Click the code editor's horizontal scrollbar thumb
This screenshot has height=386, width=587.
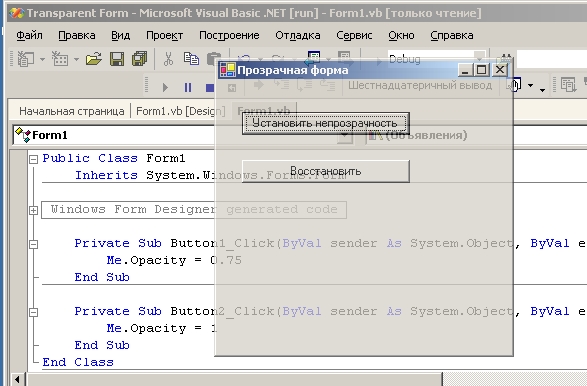pyautogui.click(x=234, y=379)
